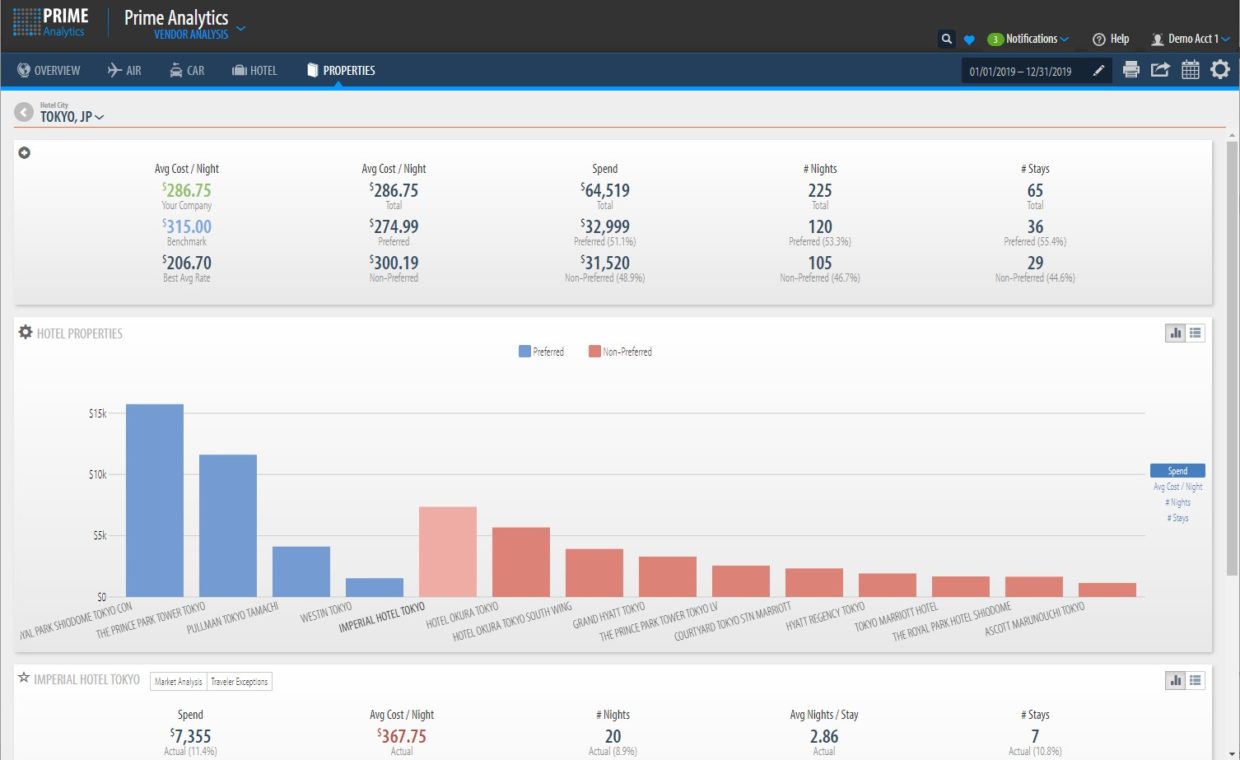1240x760 pixels.
Task: Click the $7,355 Imperial Hotel spend value
Action: point(190,736)
